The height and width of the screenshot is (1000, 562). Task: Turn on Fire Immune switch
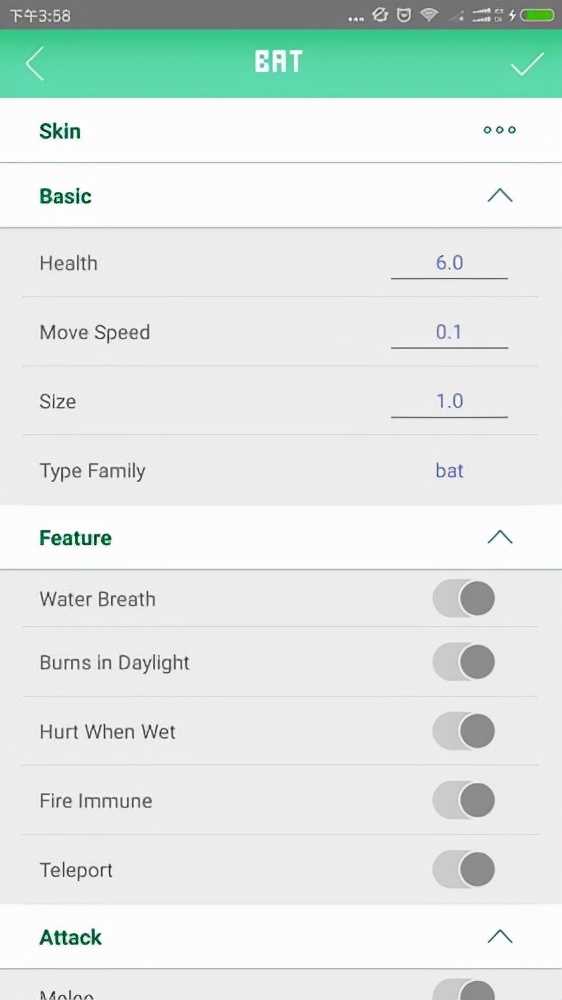(x=464, y=800)
